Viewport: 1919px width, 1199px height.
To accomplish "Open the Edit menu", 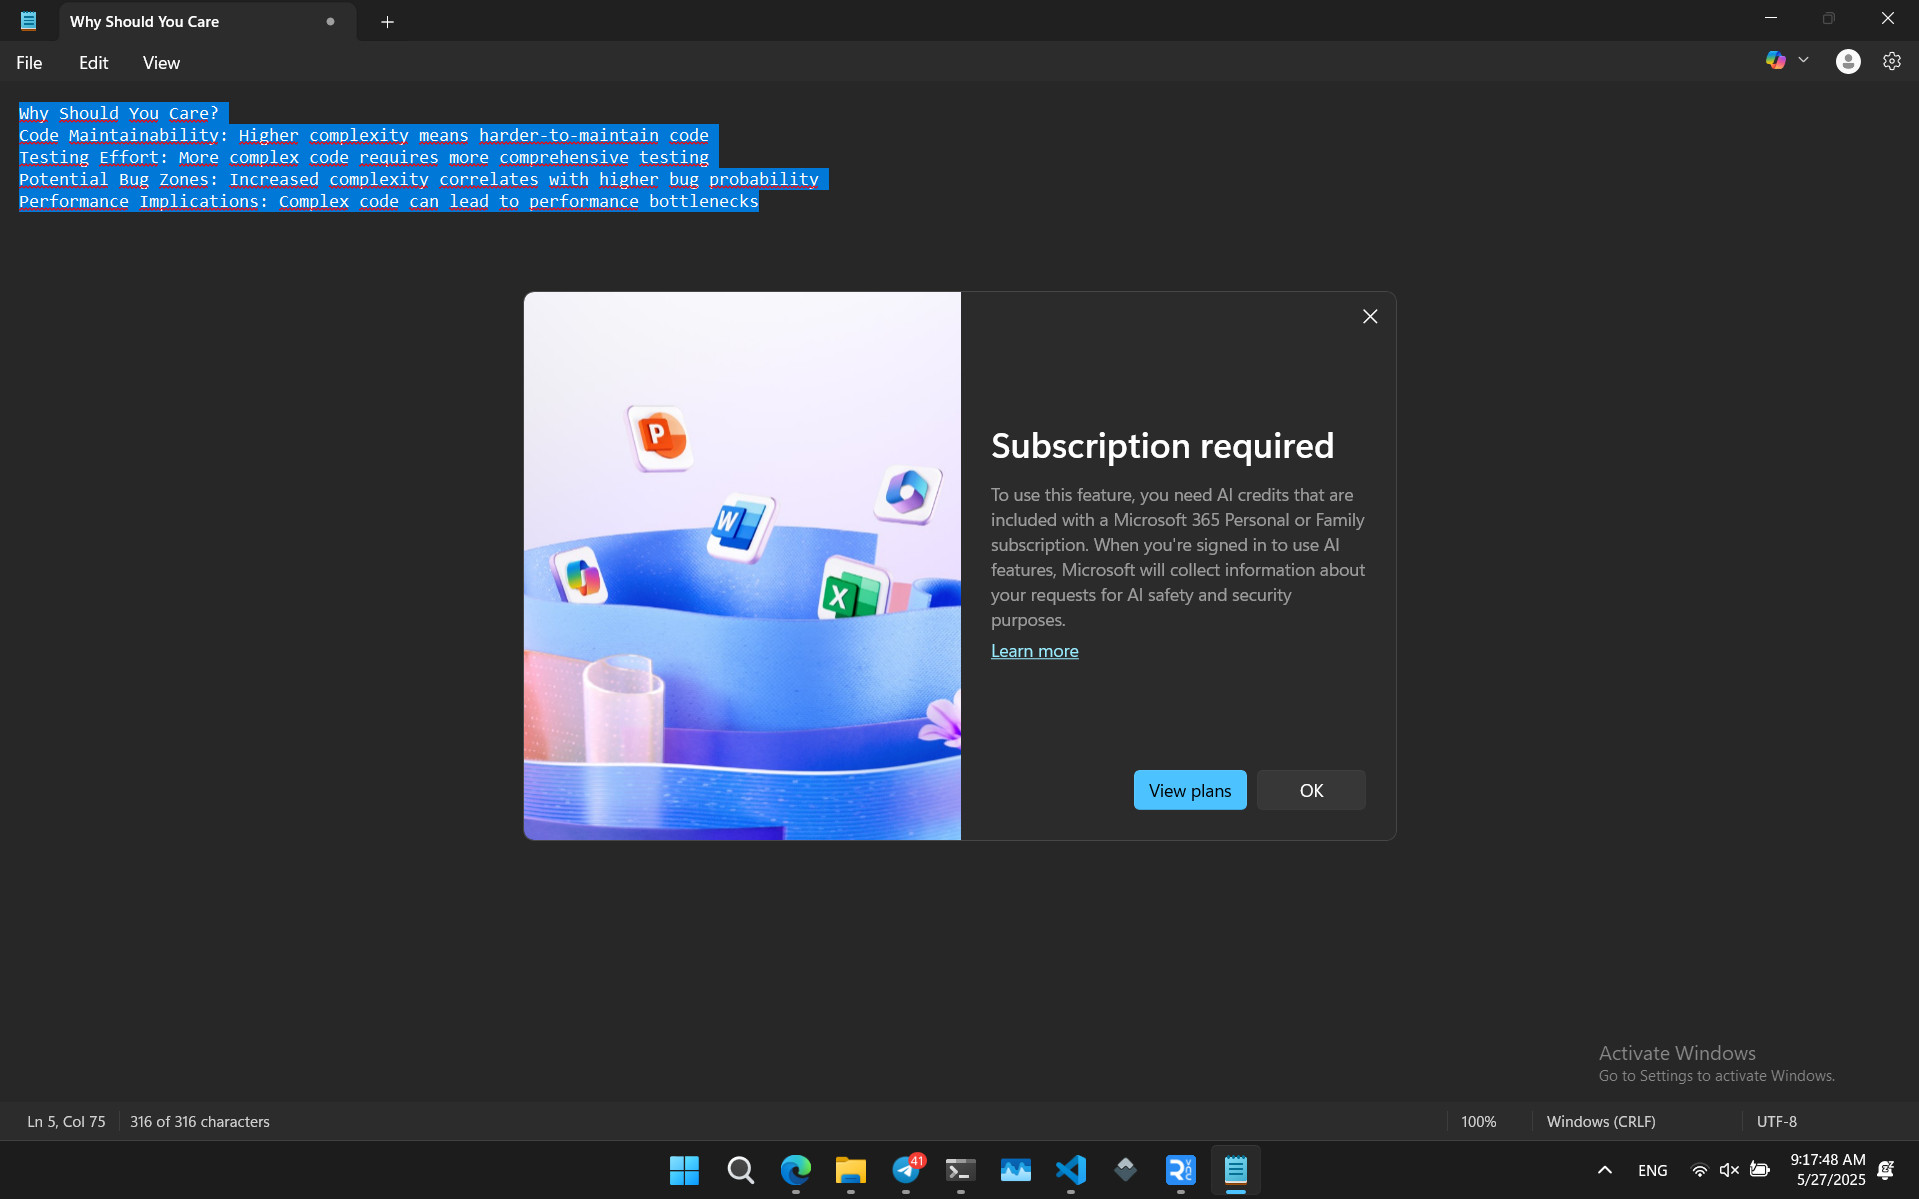I will pos(94,63).
